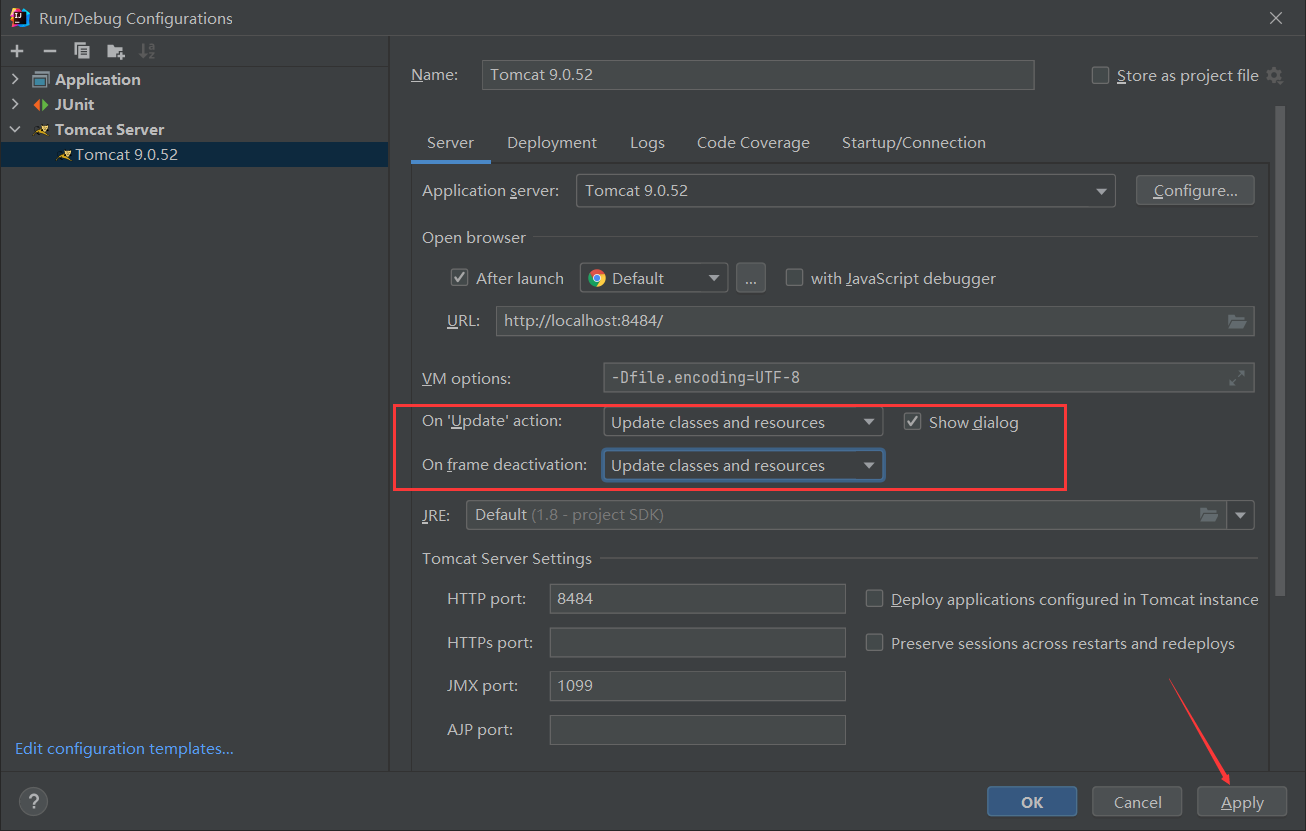1306x831 pixels.
Task: Switch to Startup/Connection tab
Action: pos(914,143)
